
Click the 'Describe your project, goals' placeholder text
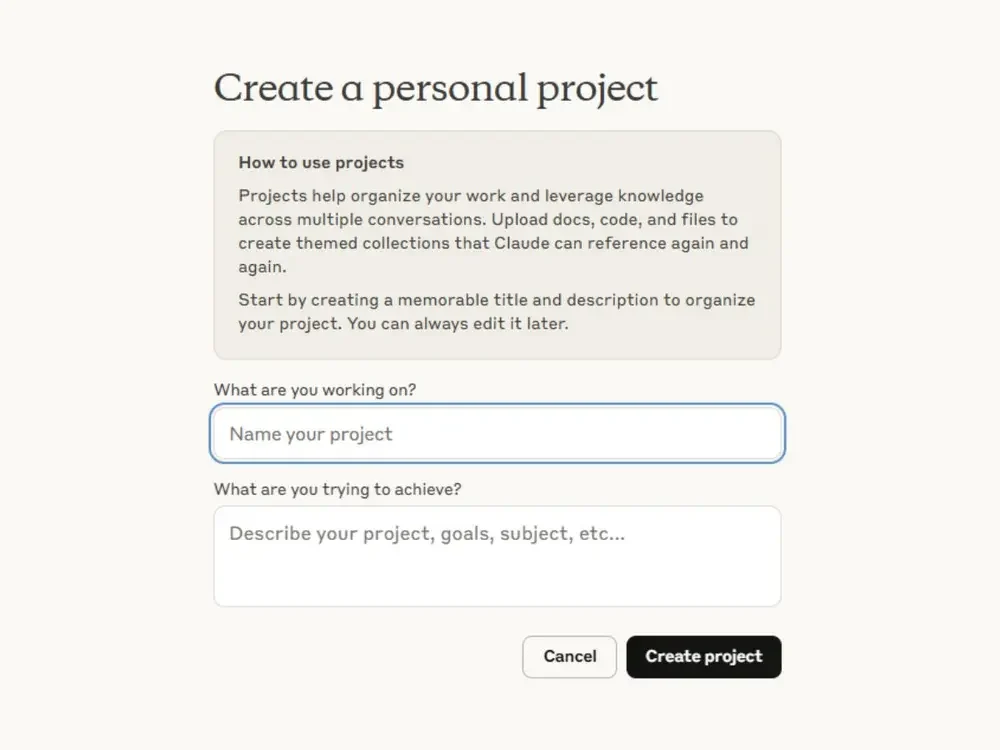point(427,533)
